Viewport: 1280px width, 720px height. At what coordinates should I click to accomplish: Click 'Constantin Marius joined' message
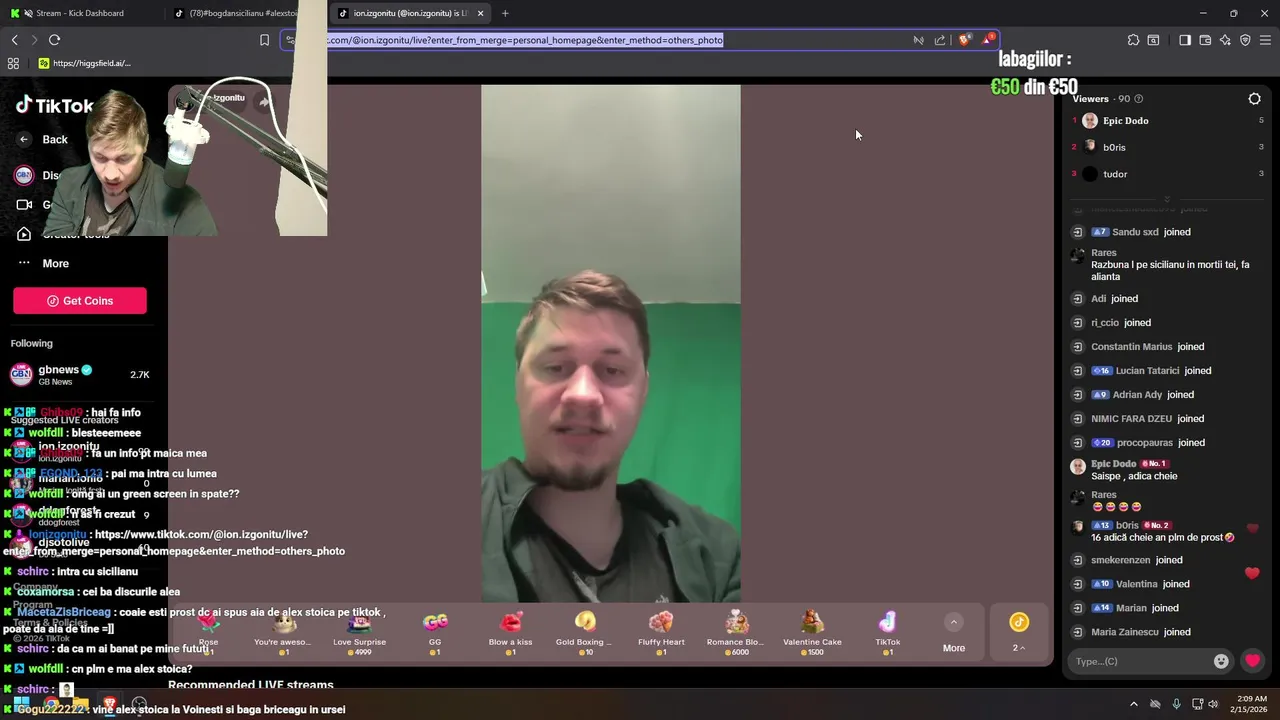click(1147, 347)
